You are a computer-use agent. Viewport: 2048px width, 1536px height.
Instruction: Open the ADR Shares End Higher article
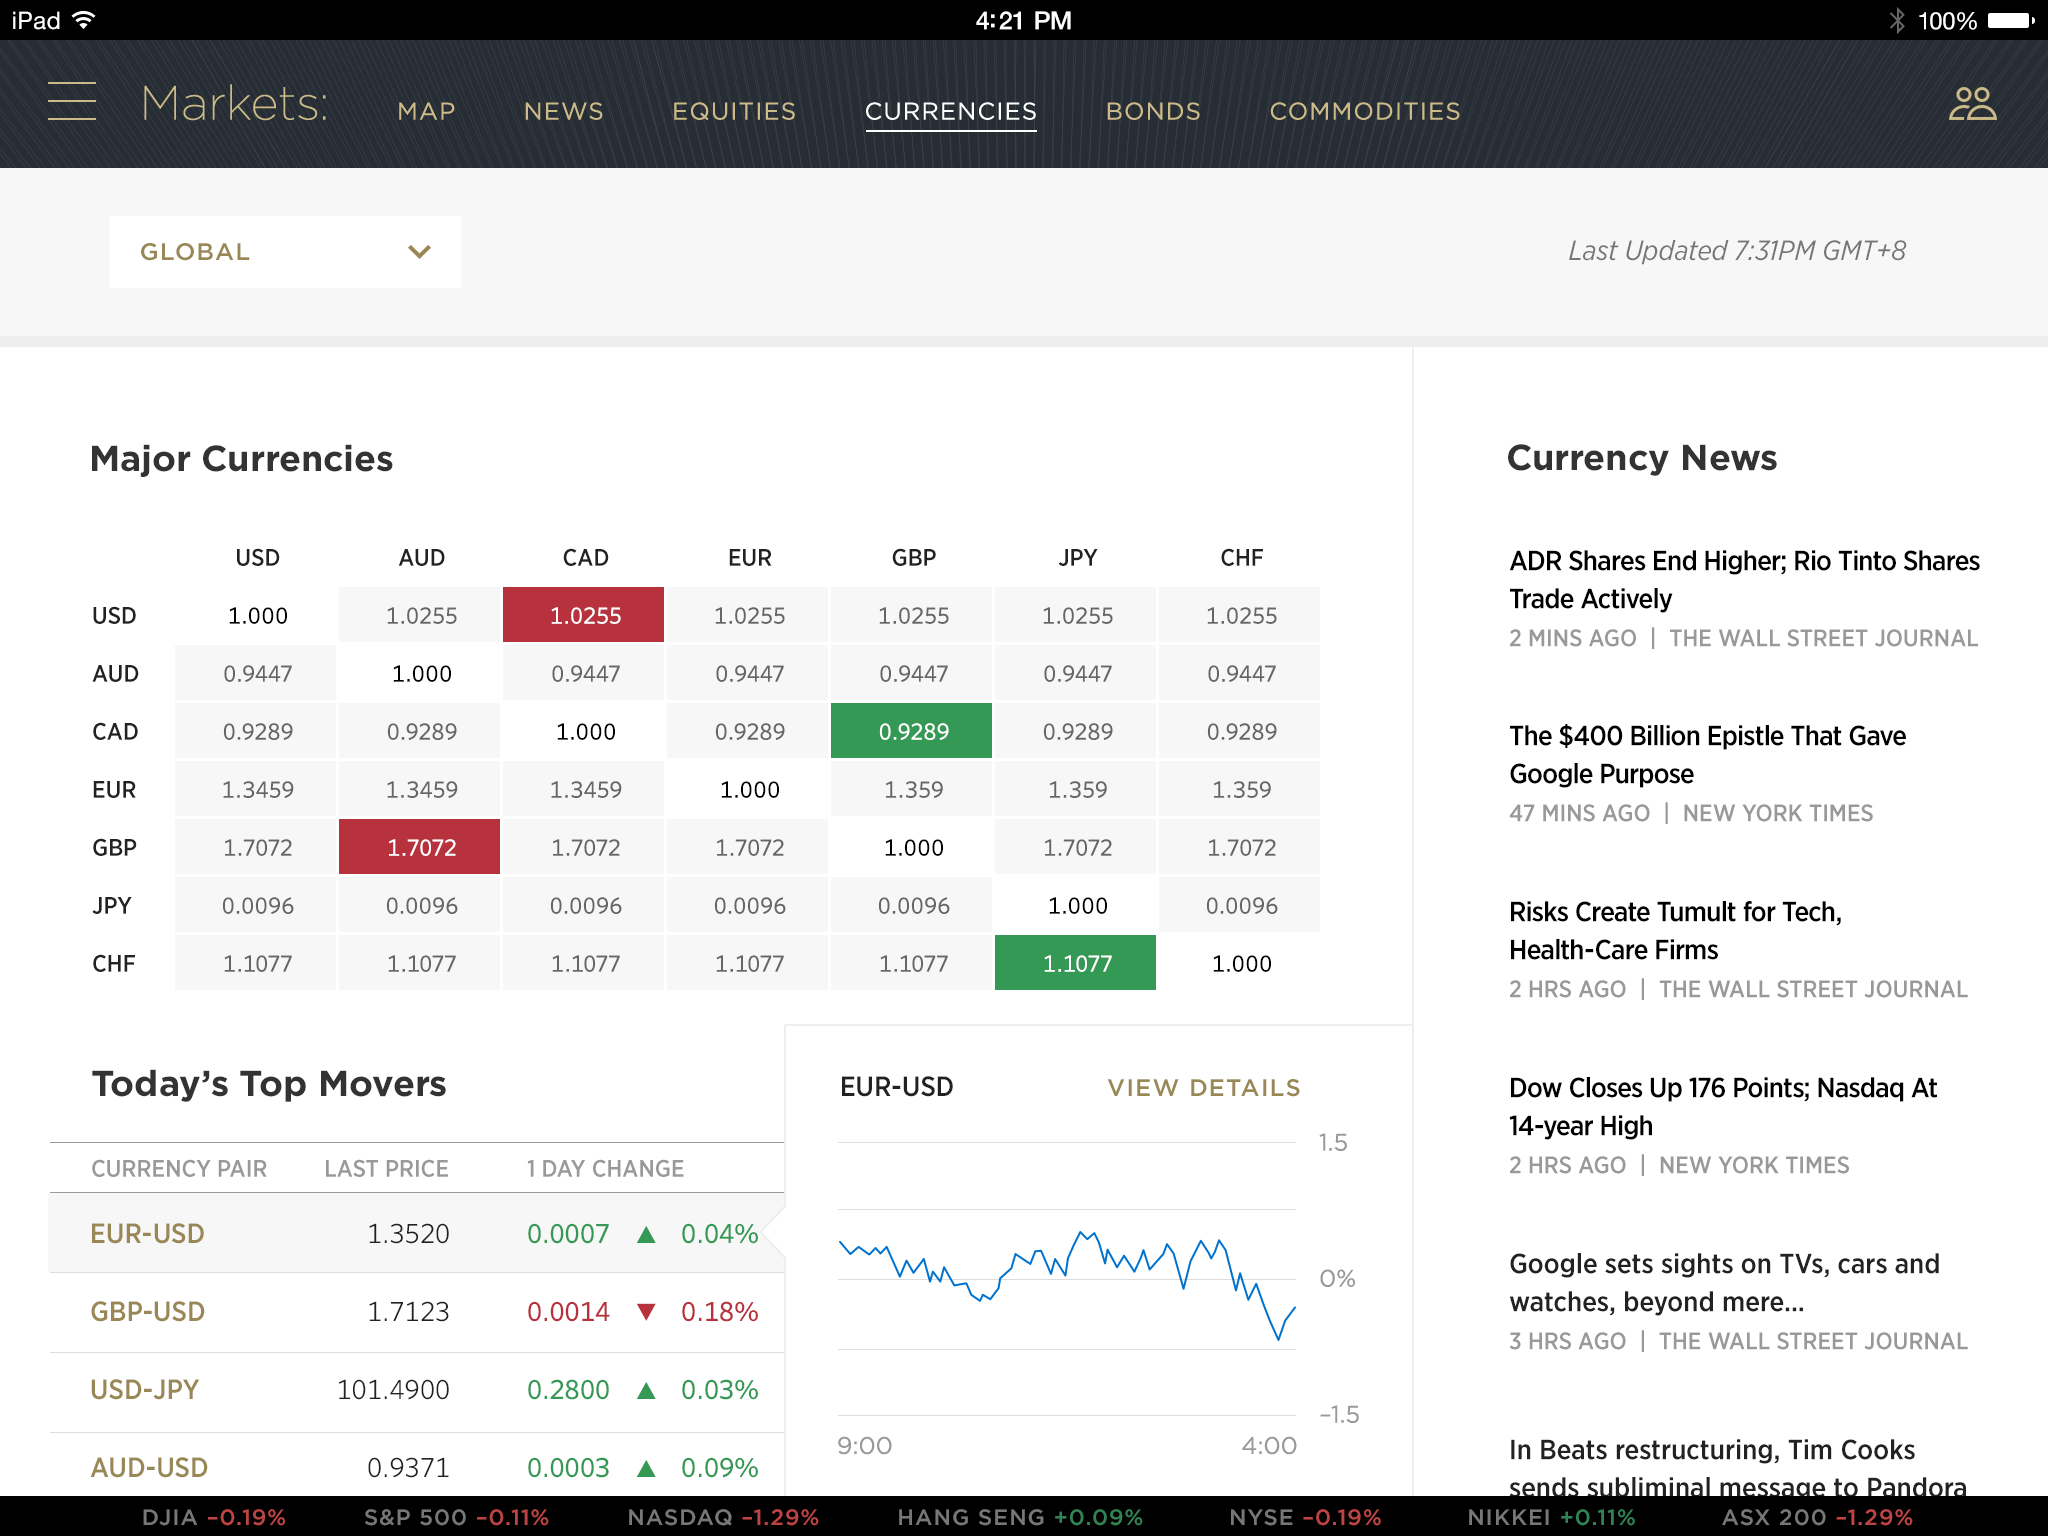coord(1743,580)
